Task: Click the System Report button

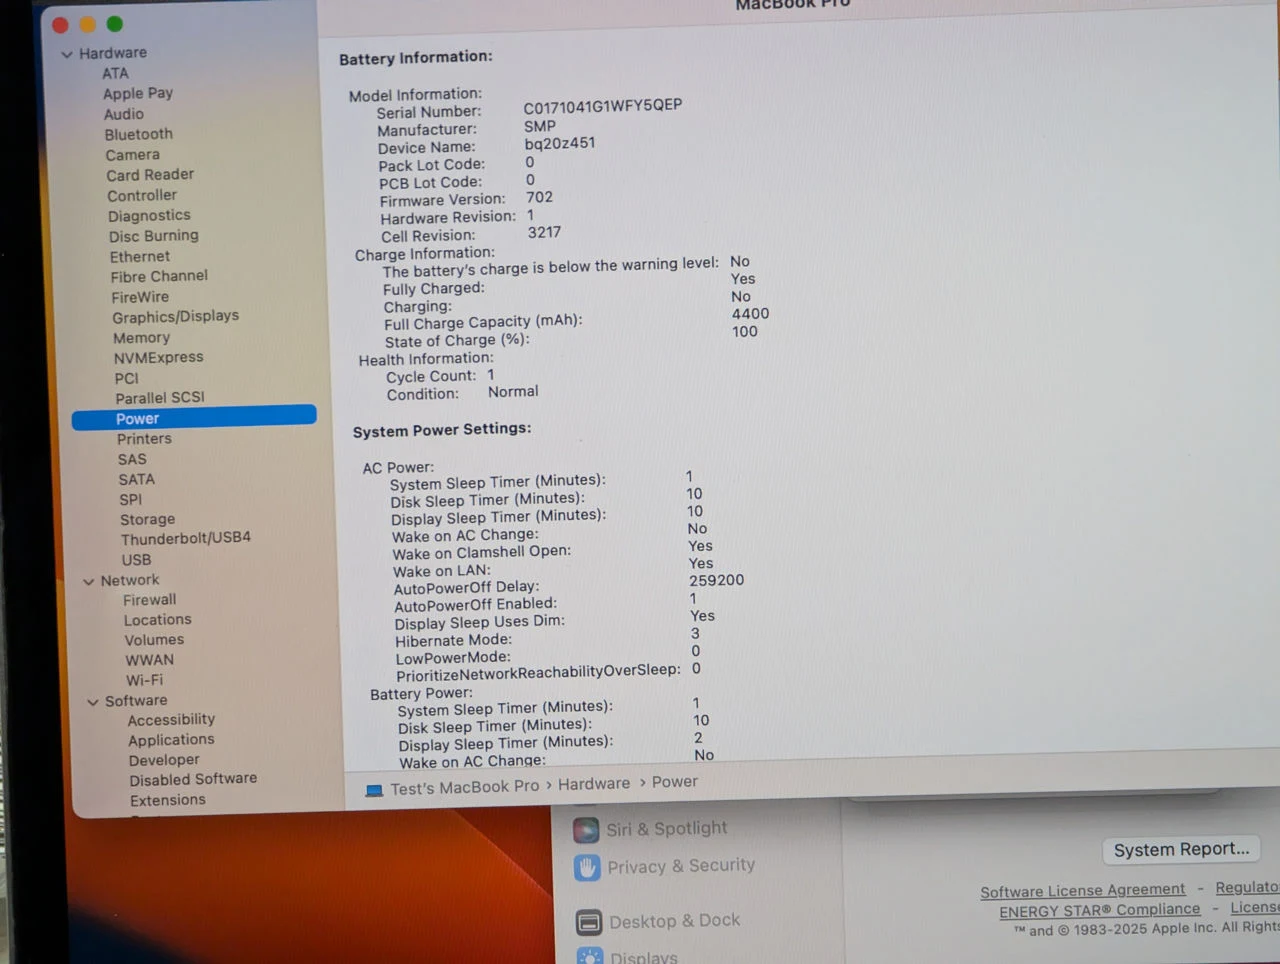Action: (x=1181, y=849)
